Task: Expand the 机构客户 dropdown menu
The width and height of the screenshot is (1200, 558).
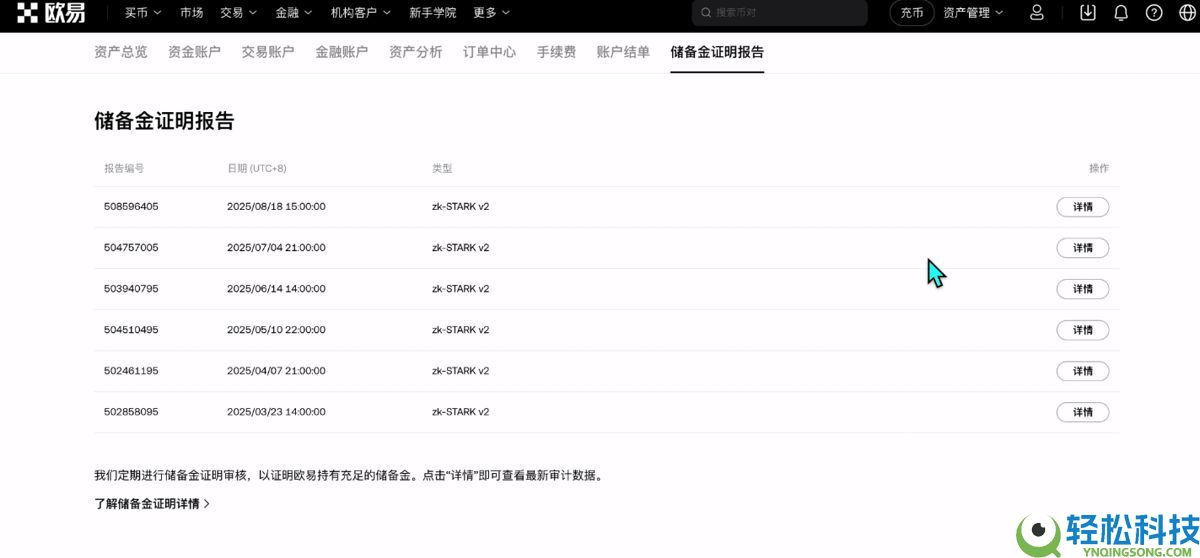Action: click(x=361, y=13)
